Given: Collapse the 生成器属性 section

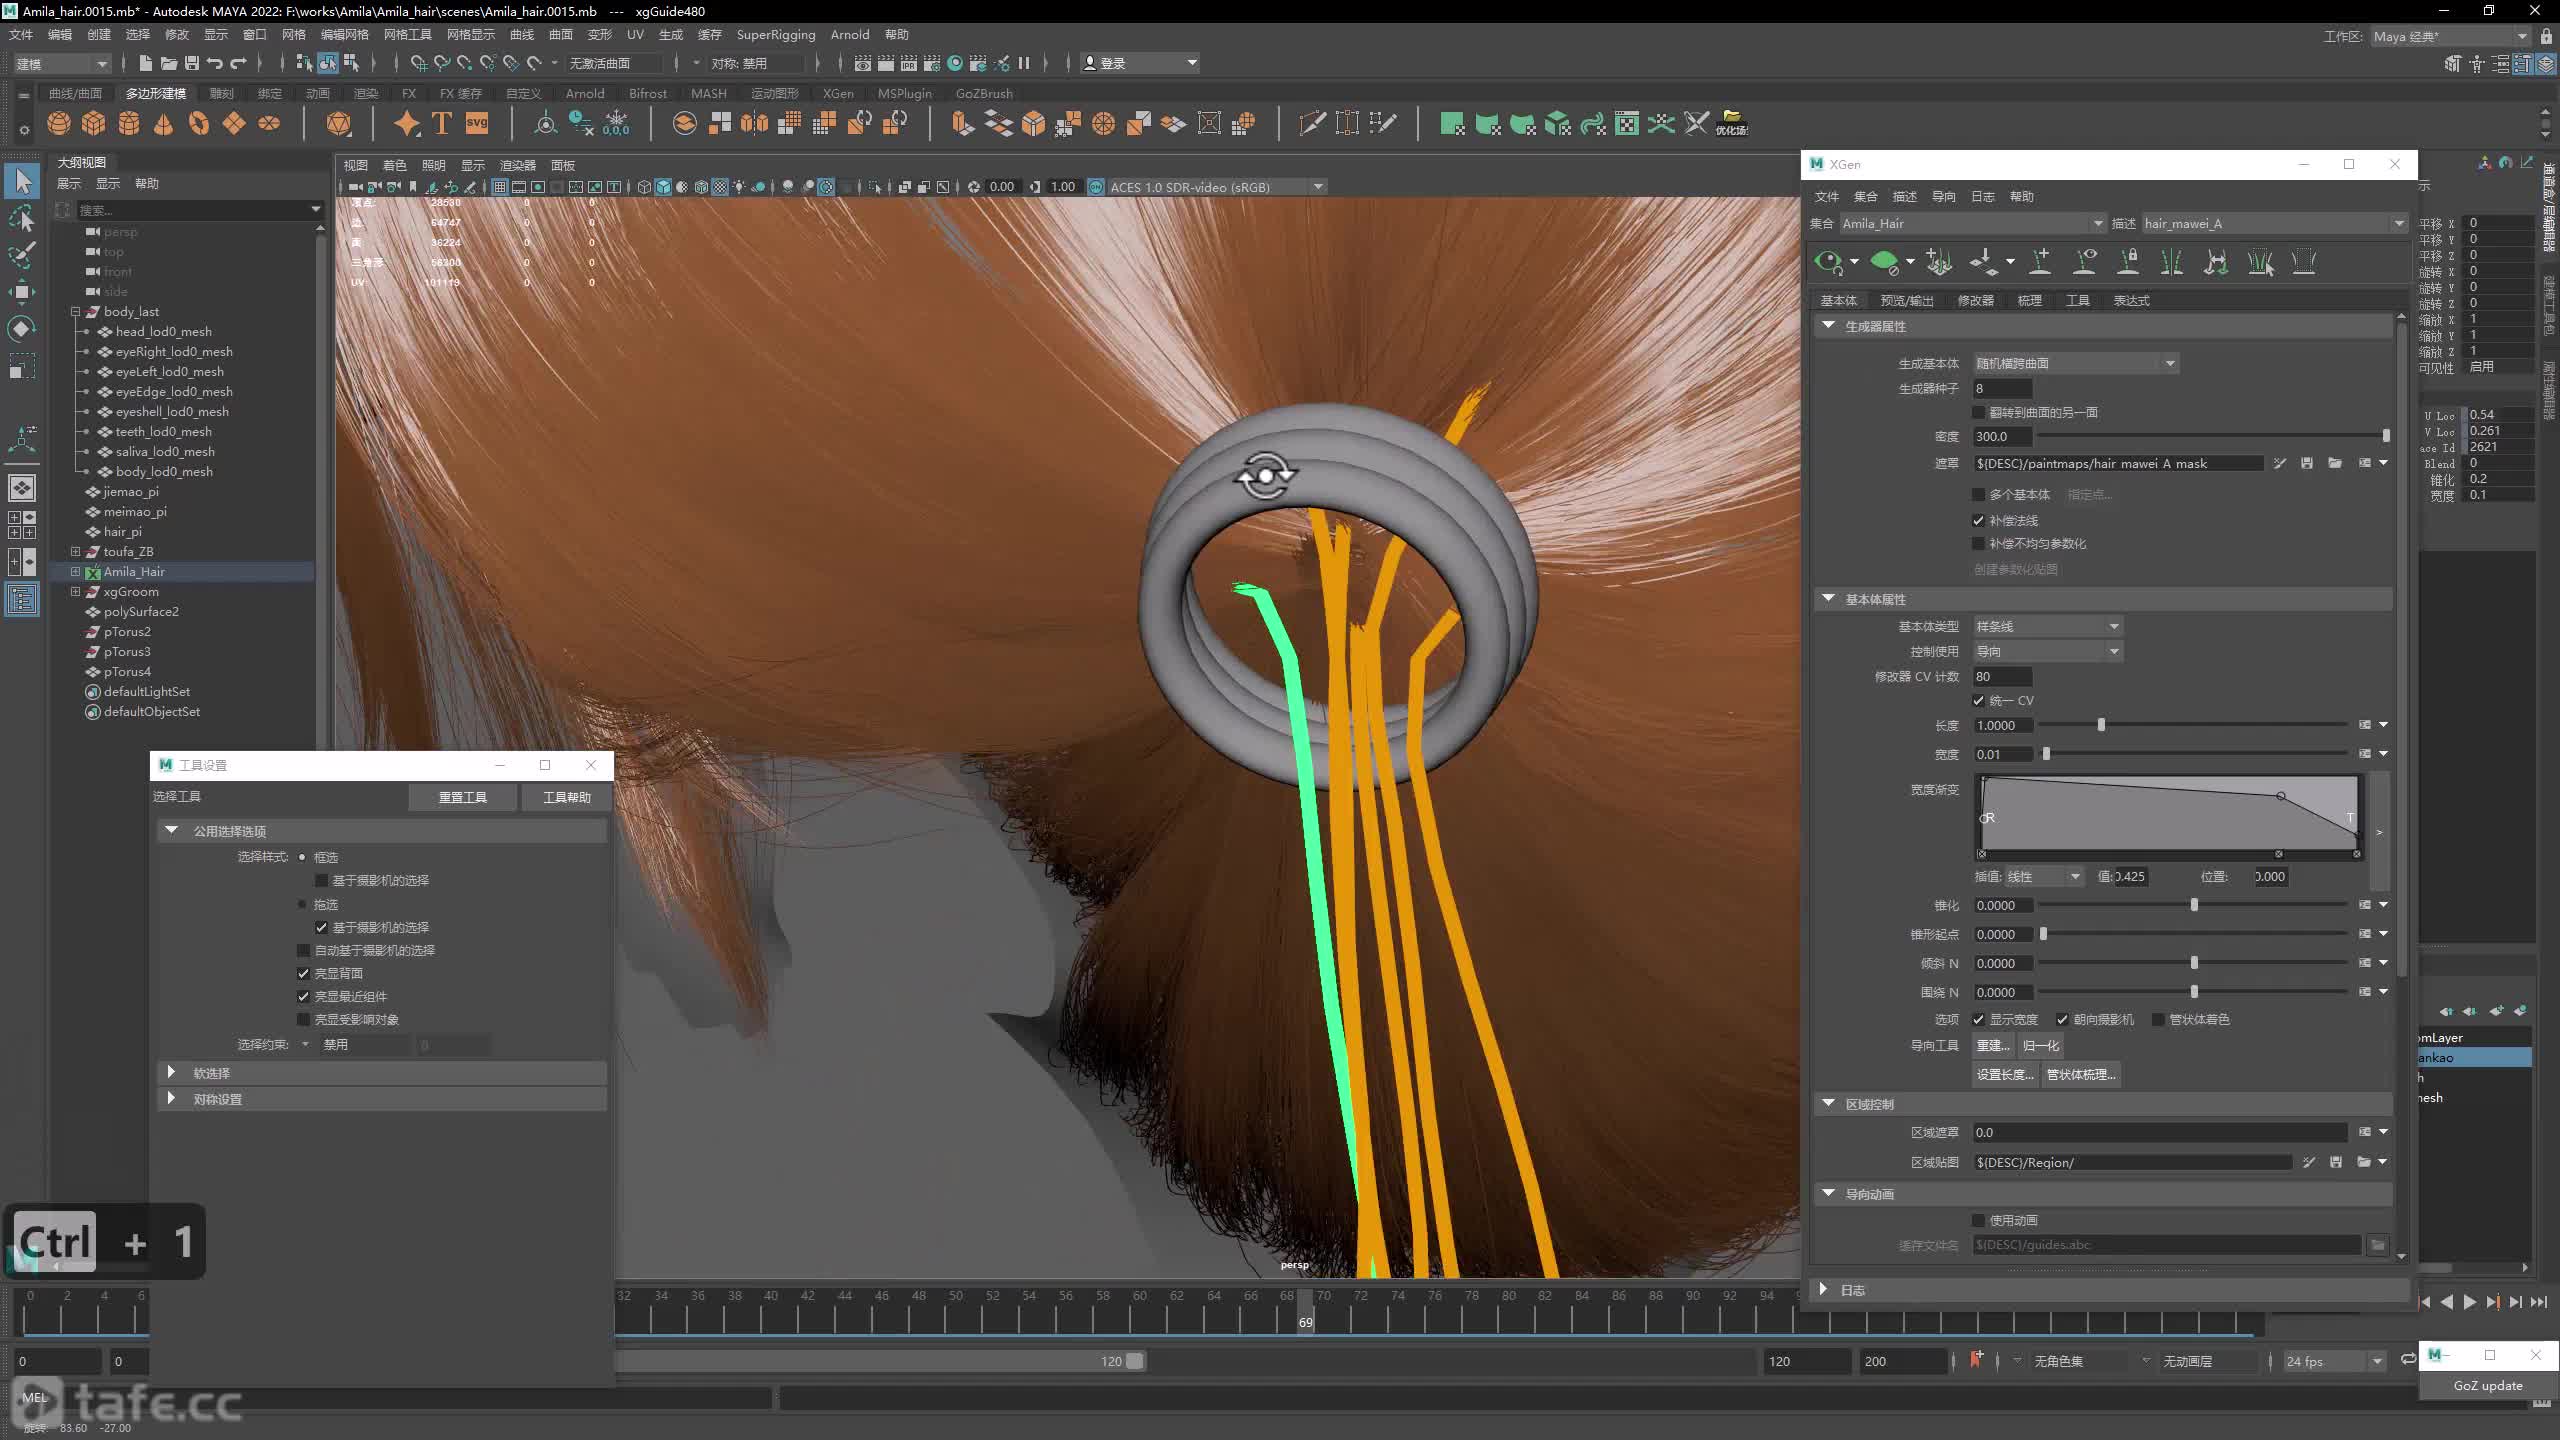Looking at the screenshot, I should [1829, 326].
